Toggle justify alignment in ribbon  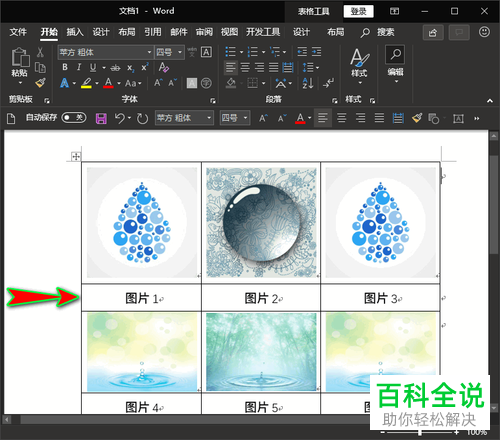tap(274, 68)
